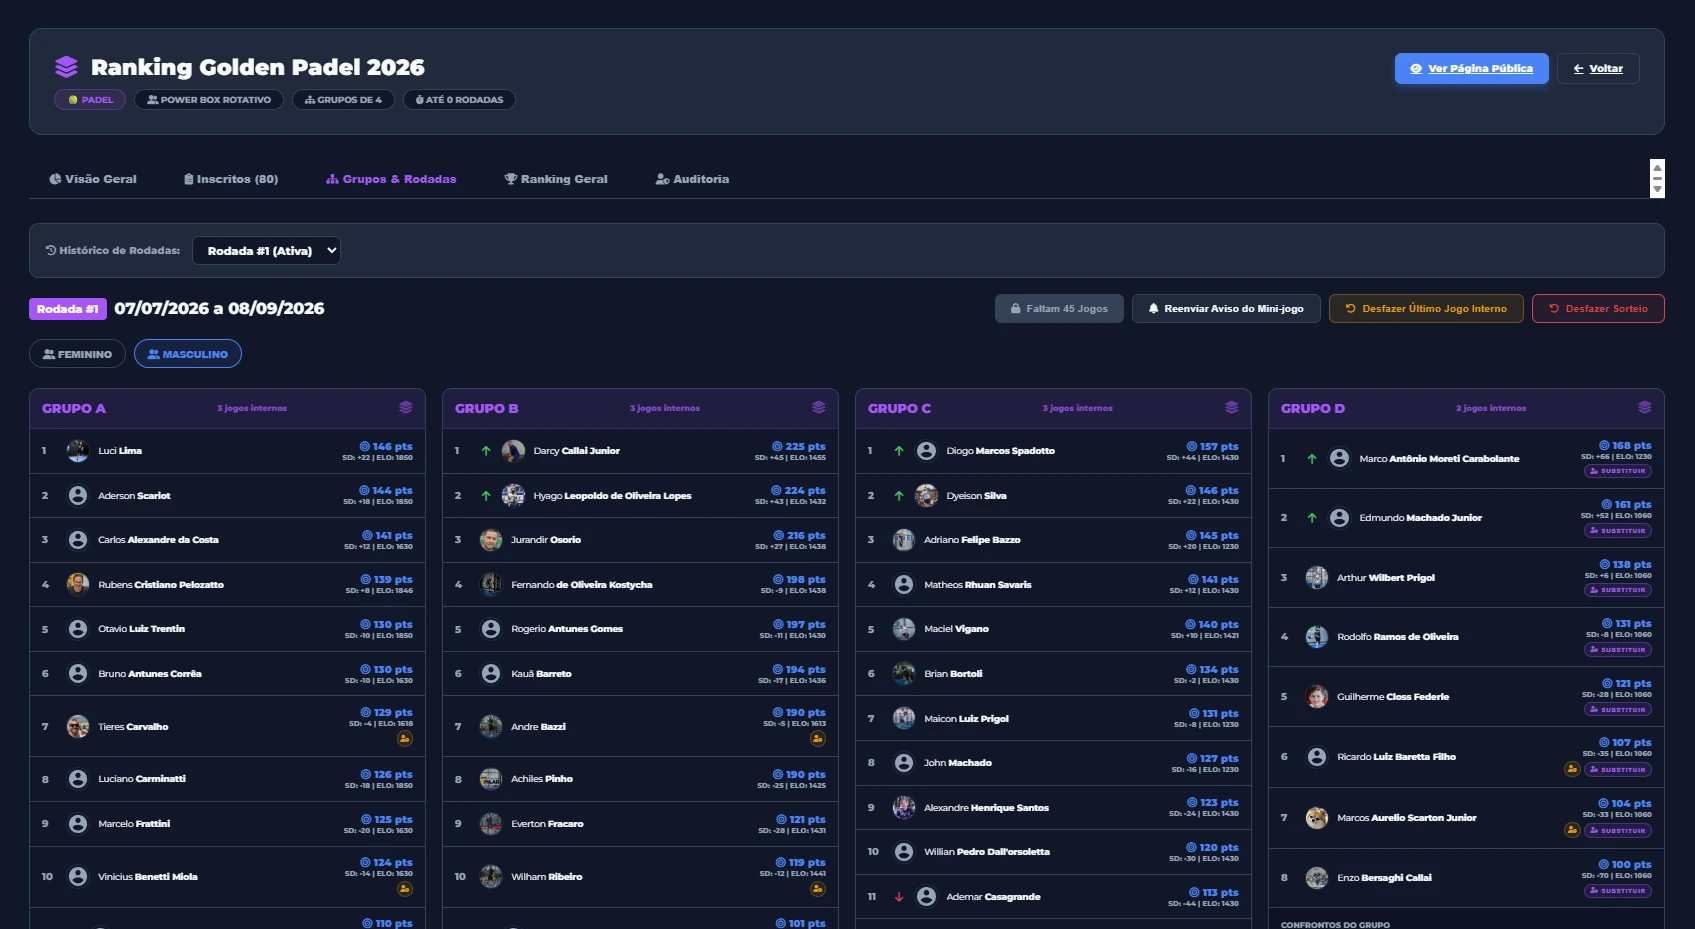The image size is (1695, 929).
Task: Click Darcy Callai Junior's profile picture
Action: click(513, 451)
